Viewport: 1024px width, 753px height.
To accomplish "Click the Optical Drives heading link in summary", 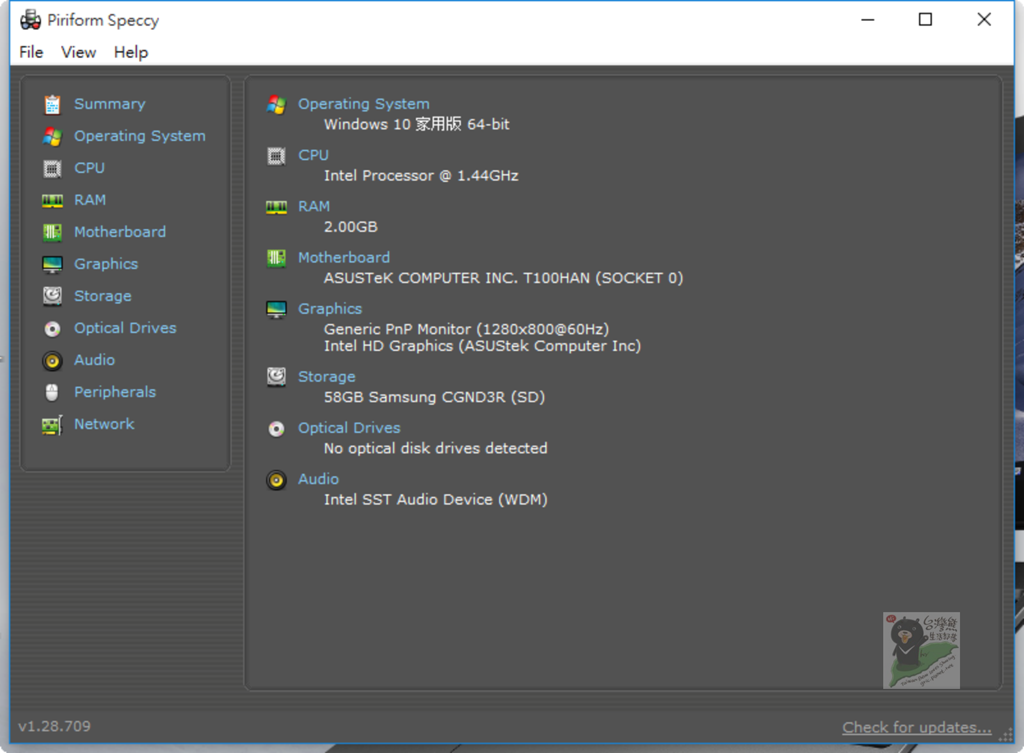I will (x=349, y=428).
